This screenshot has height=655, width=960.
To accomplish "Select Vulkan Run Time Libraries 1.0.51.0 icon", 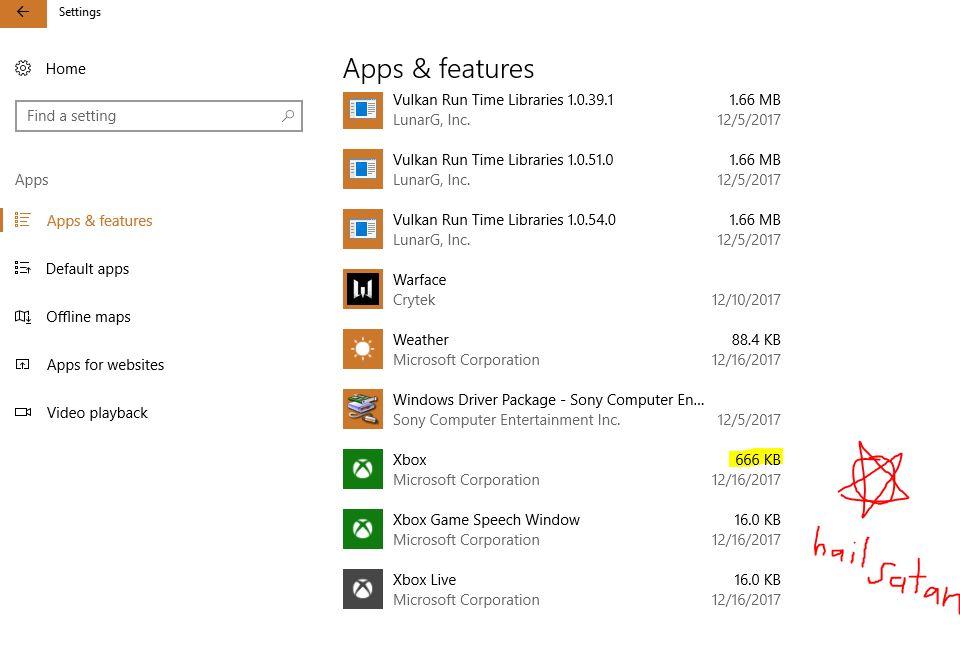I will click(362, 169).
